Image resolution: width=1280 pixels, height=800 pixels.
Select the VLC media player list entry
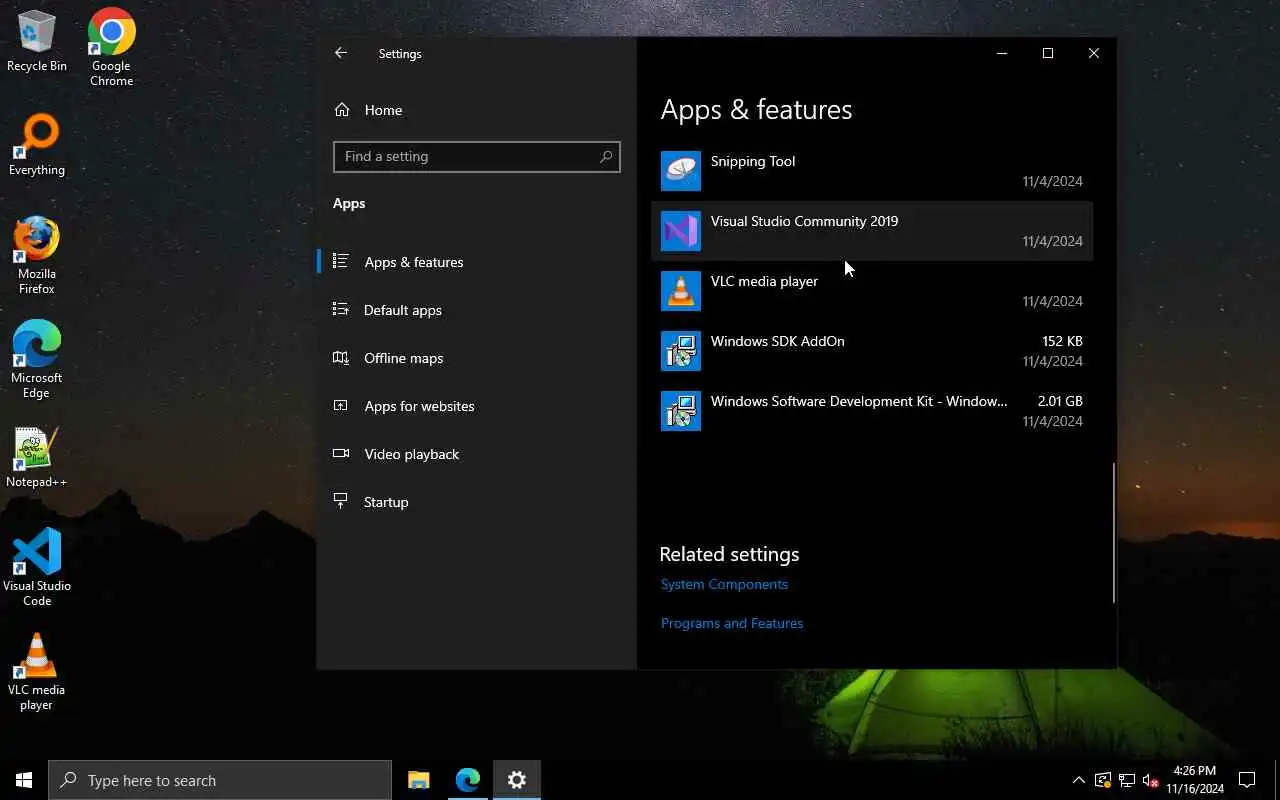coord(872,291)
